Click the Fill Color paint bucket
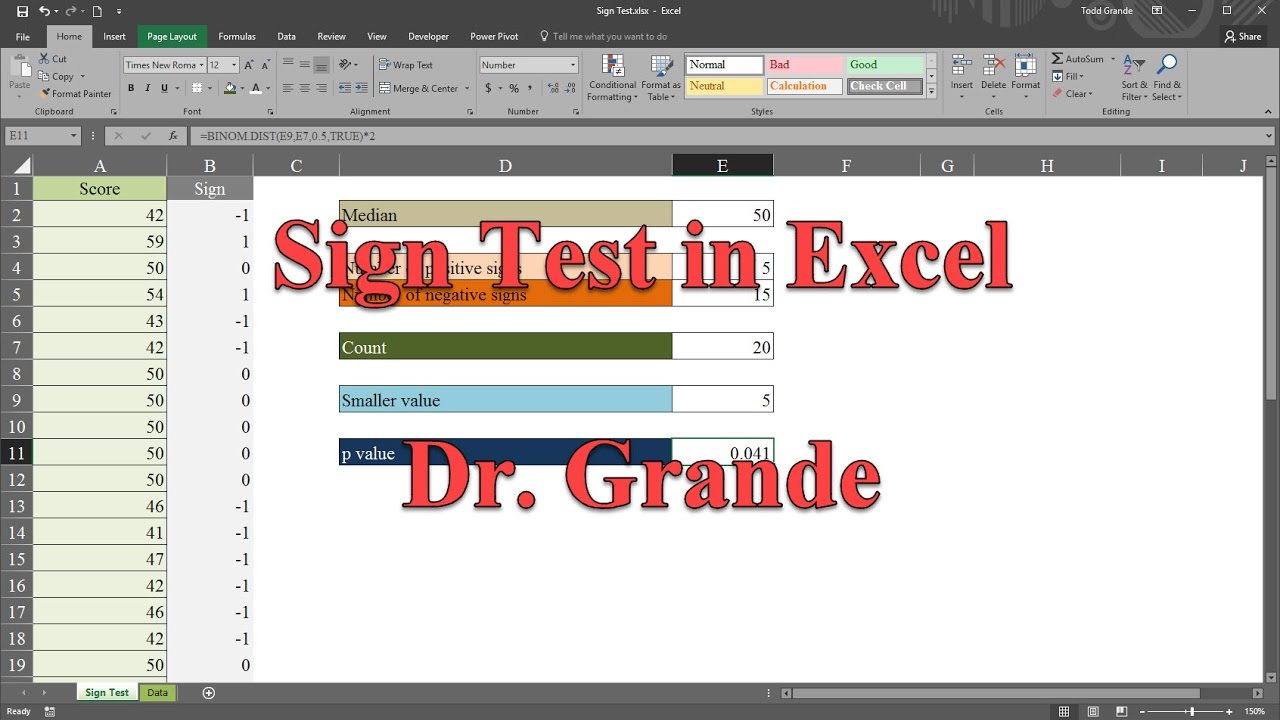Viewport: 1280px width, 720px height. tap(230, 88)
